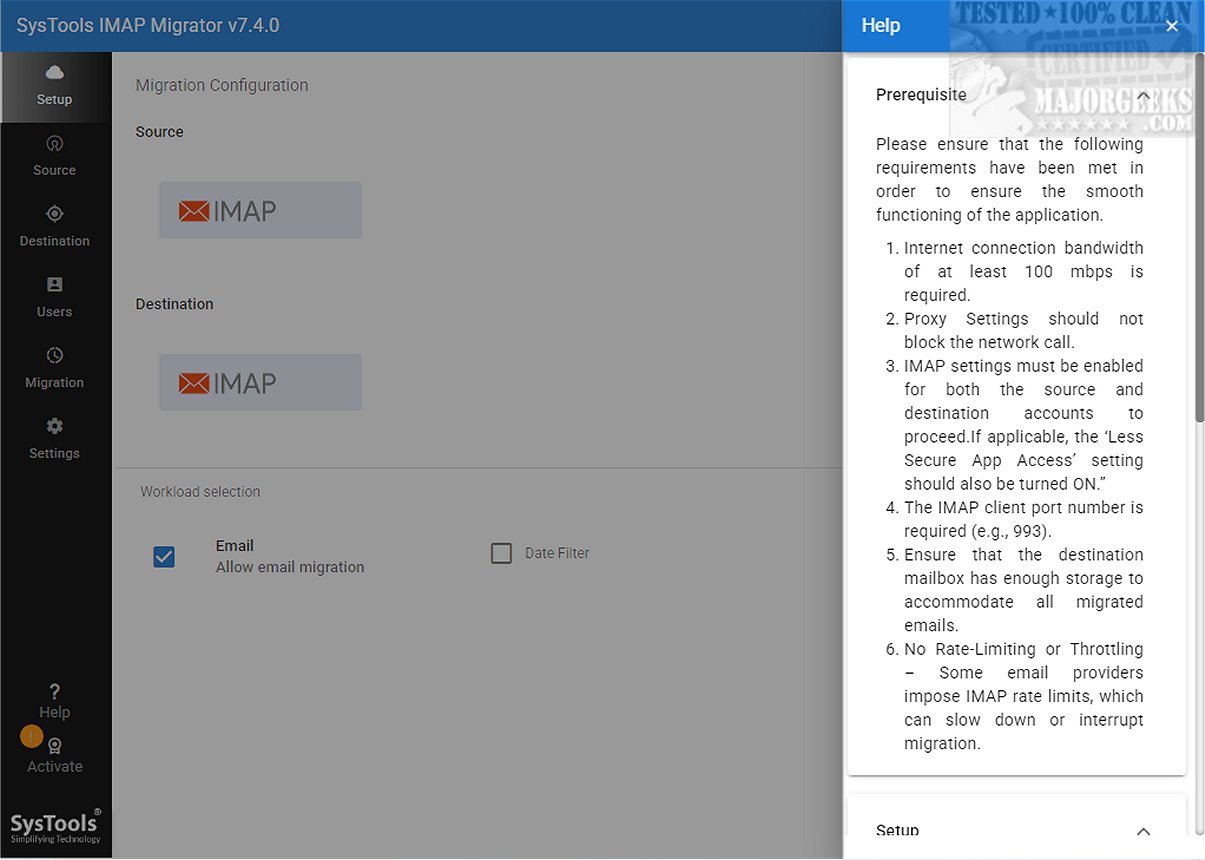Collapse the Prerequisite help section

click(x=1144, y=95)
